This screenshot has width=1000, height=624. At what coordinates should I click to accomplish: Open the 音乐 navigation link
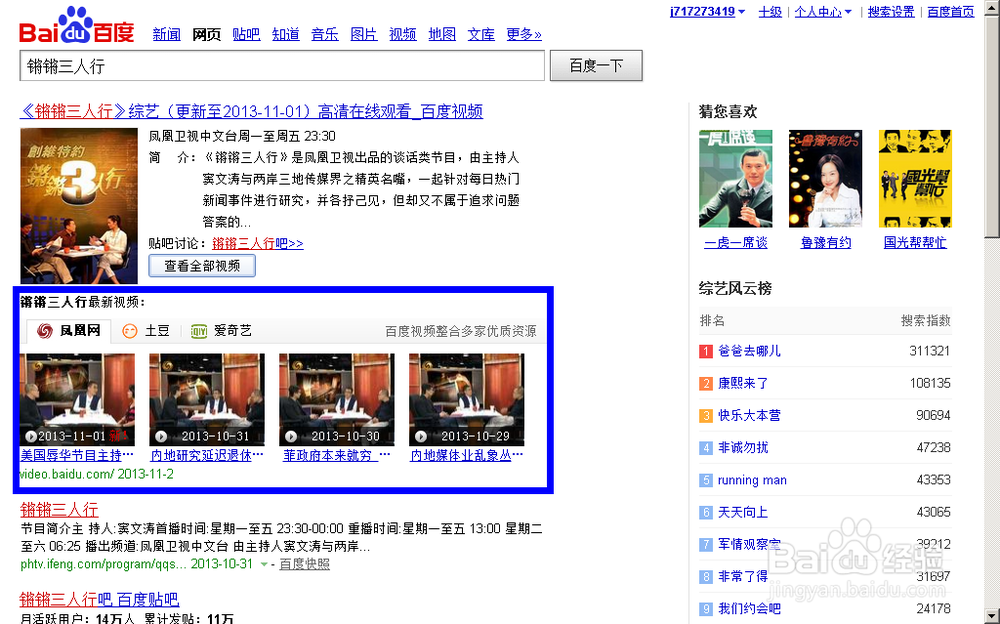point(325,34)
